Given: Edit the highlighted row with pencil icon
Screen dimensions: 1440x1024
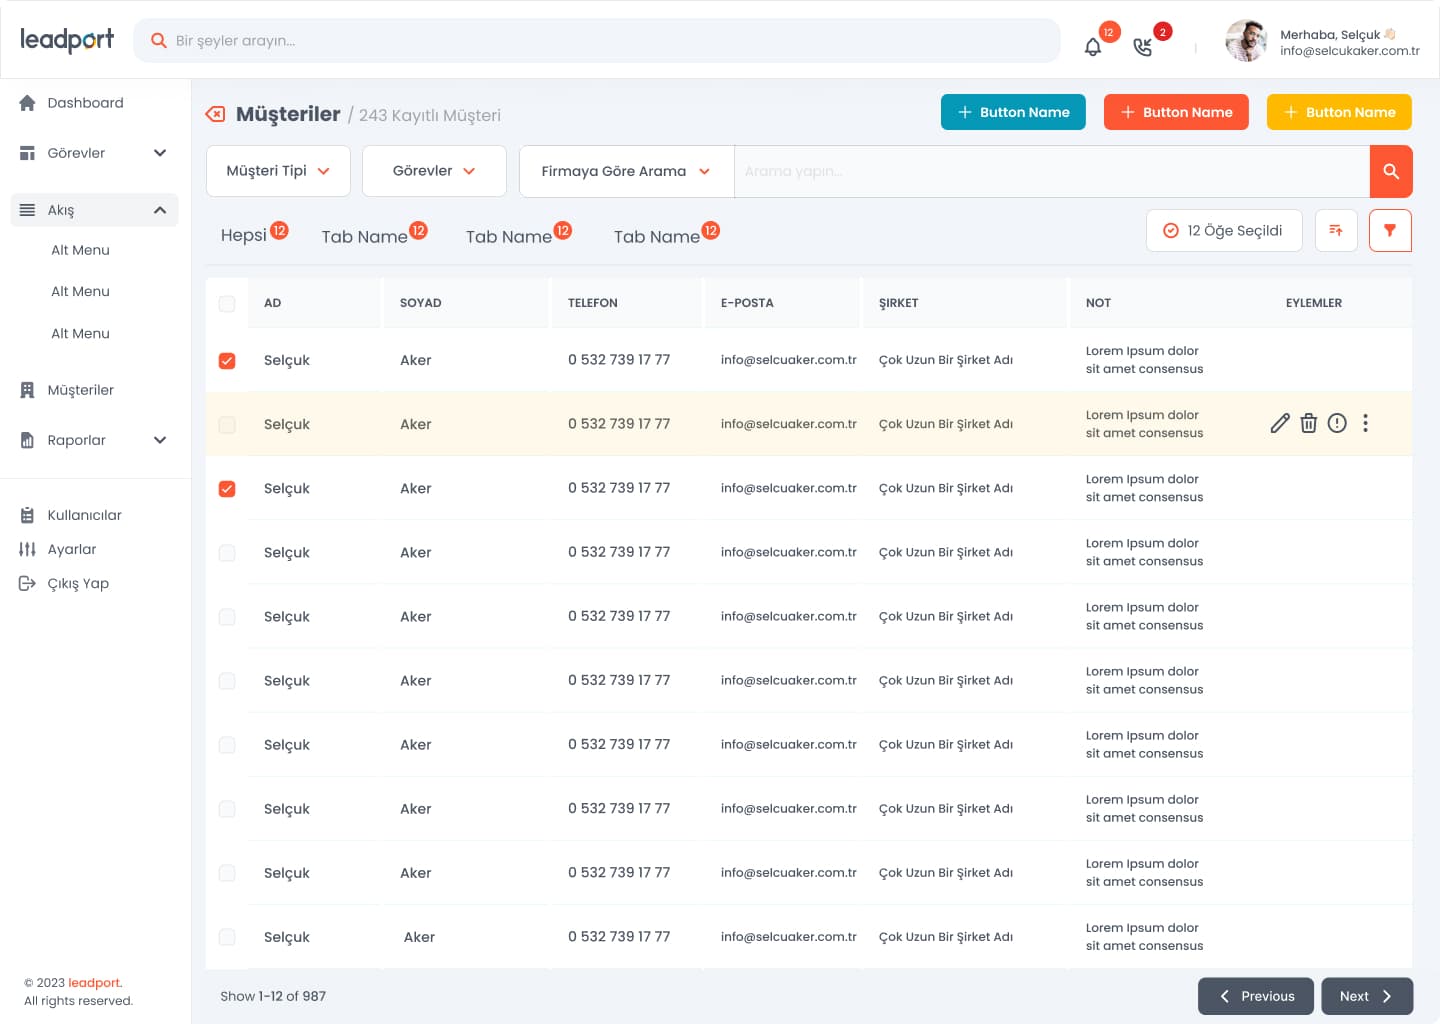Looking at the screenshot, I should 1280,423.
